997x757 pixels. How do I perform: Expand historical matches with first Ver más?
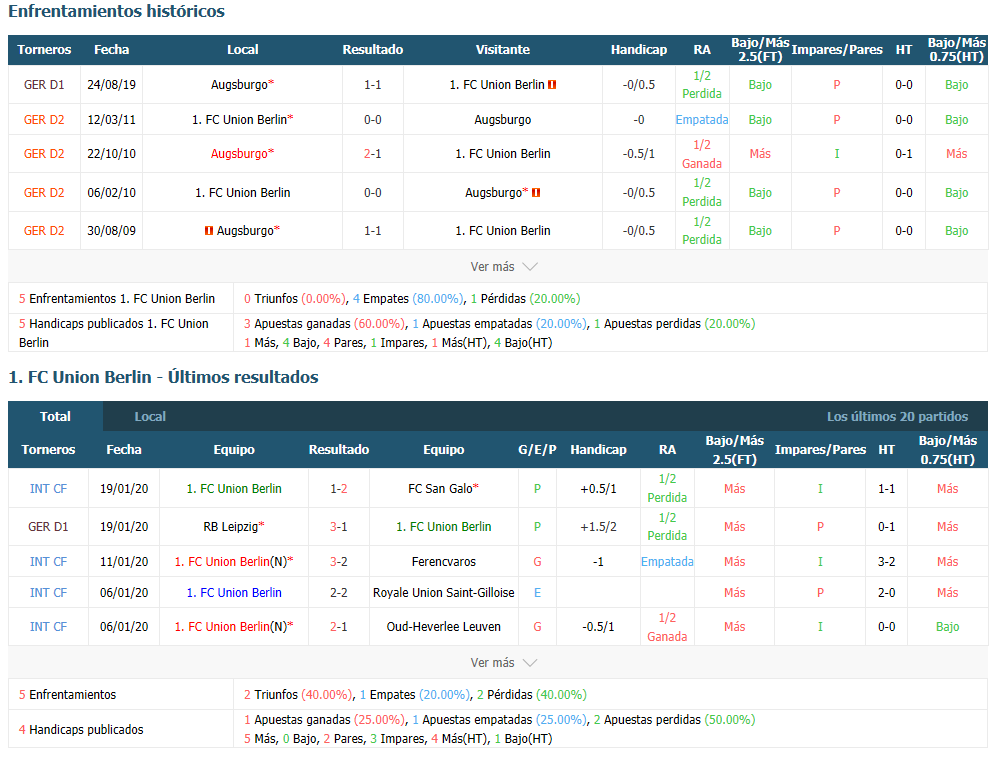504,267
